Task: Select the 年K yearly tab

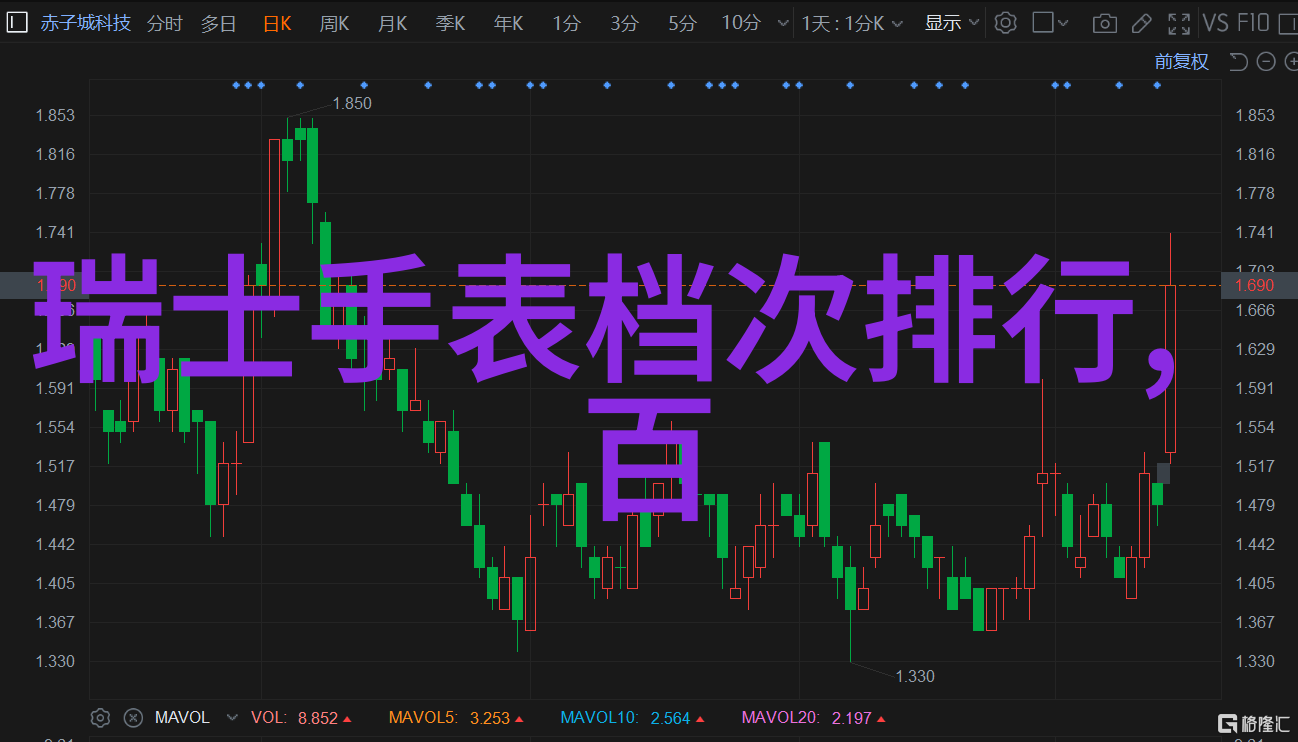Action: point(508,23)
